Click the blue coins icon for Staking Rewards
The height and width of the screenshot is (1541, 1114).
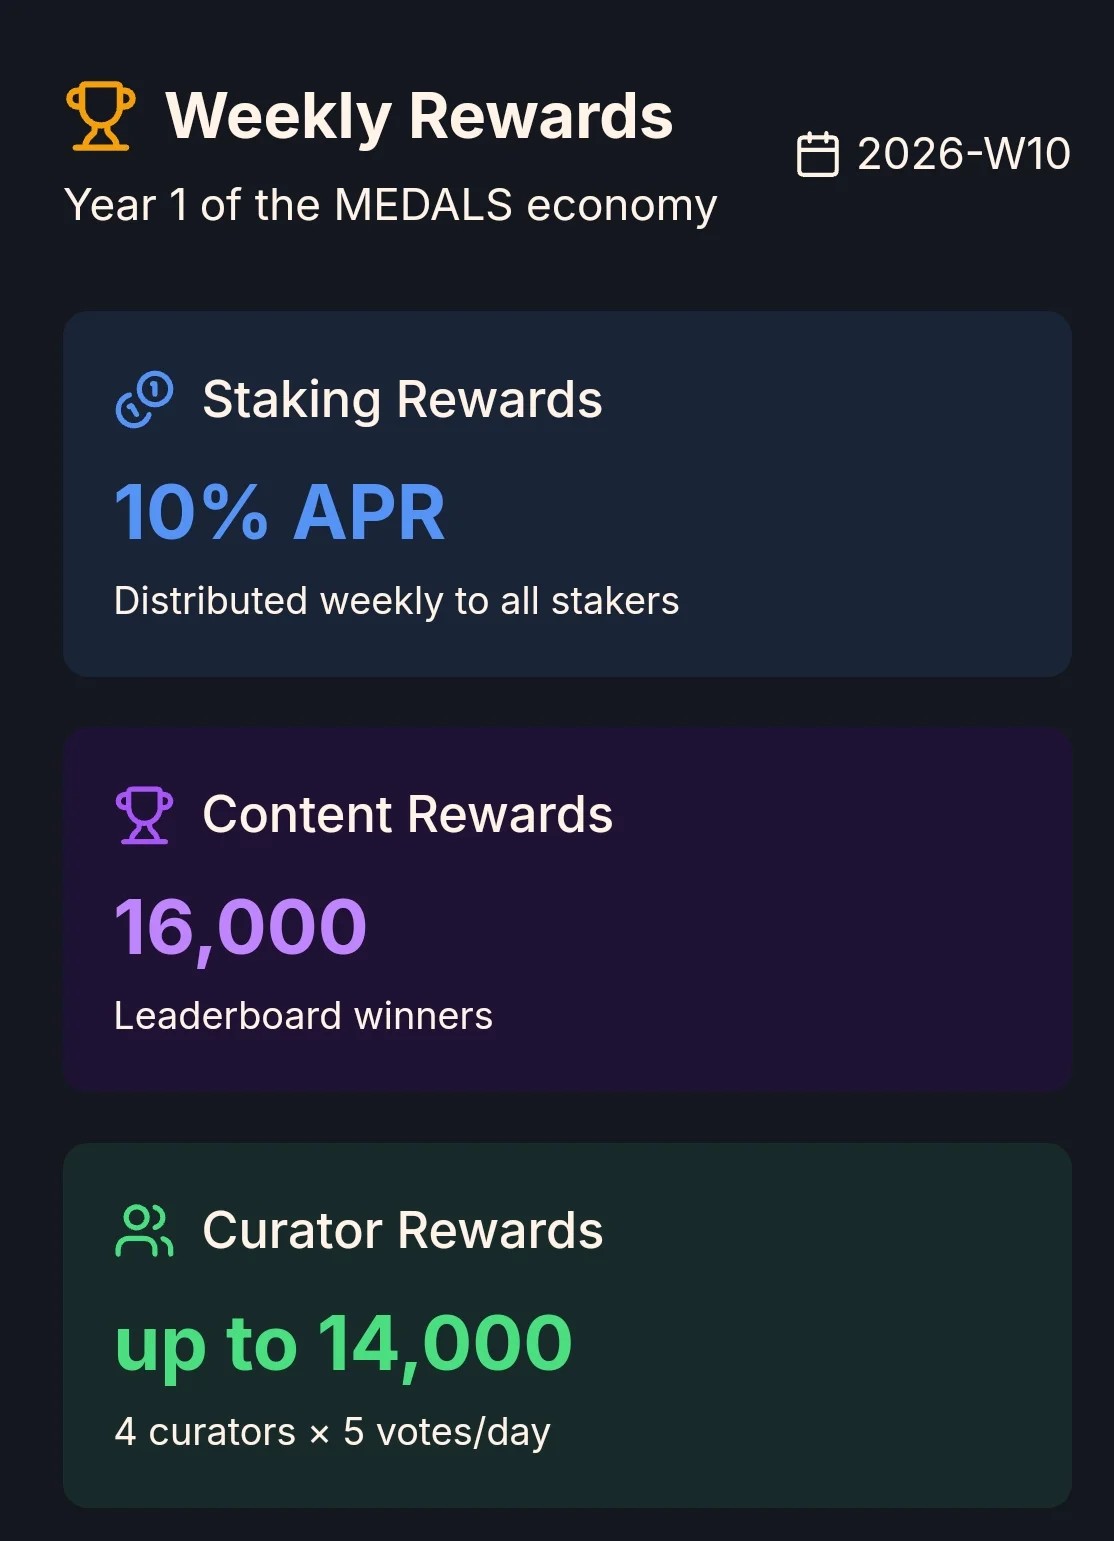coord(144,400)
